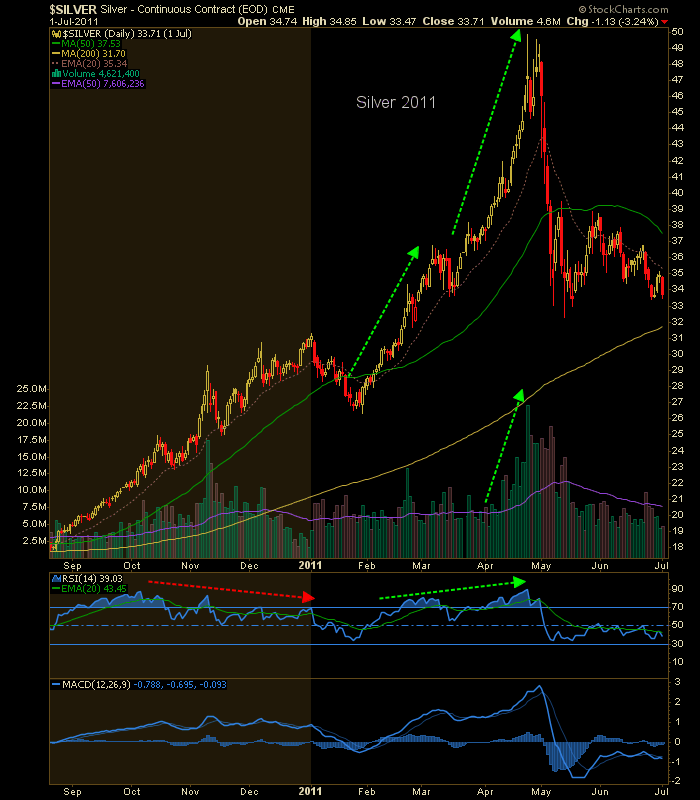Click the RSI(14) 39.03 label
This screenshot has width=700, height=800.
92,579
